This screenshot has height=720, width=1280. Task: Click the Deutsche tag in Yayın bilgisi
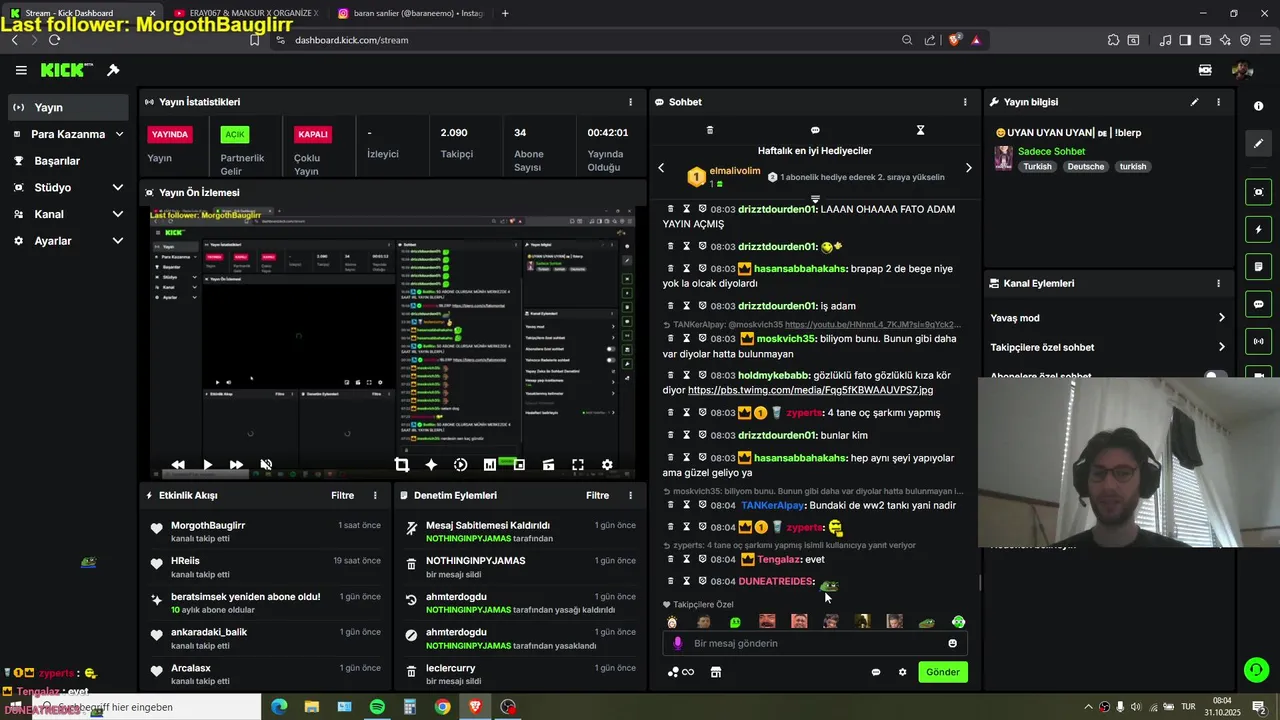(1085, 167)
